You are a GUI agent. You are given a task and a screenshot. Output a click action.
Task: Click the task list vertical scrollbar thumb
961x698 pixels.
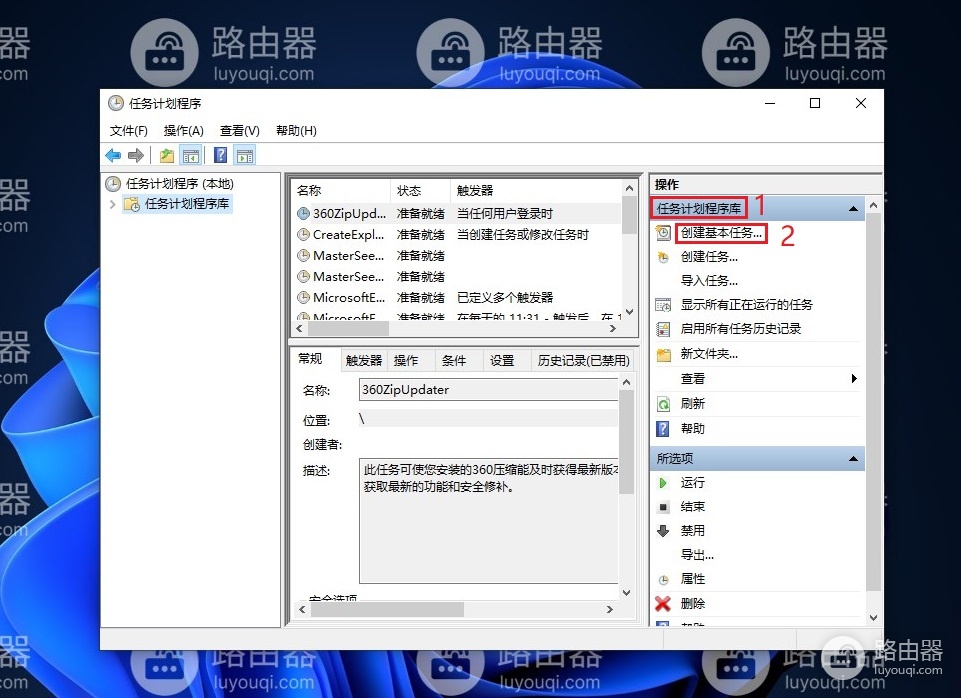[629, 214]
